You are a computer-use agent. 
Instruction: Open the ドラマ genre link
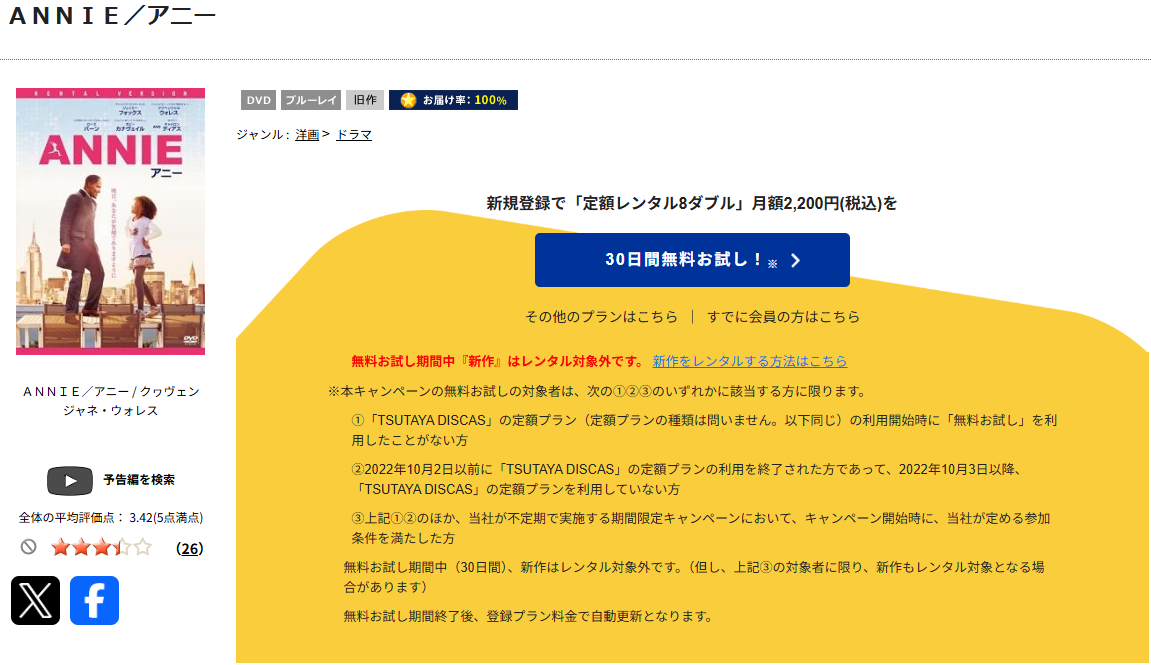(x=354, y=135)
